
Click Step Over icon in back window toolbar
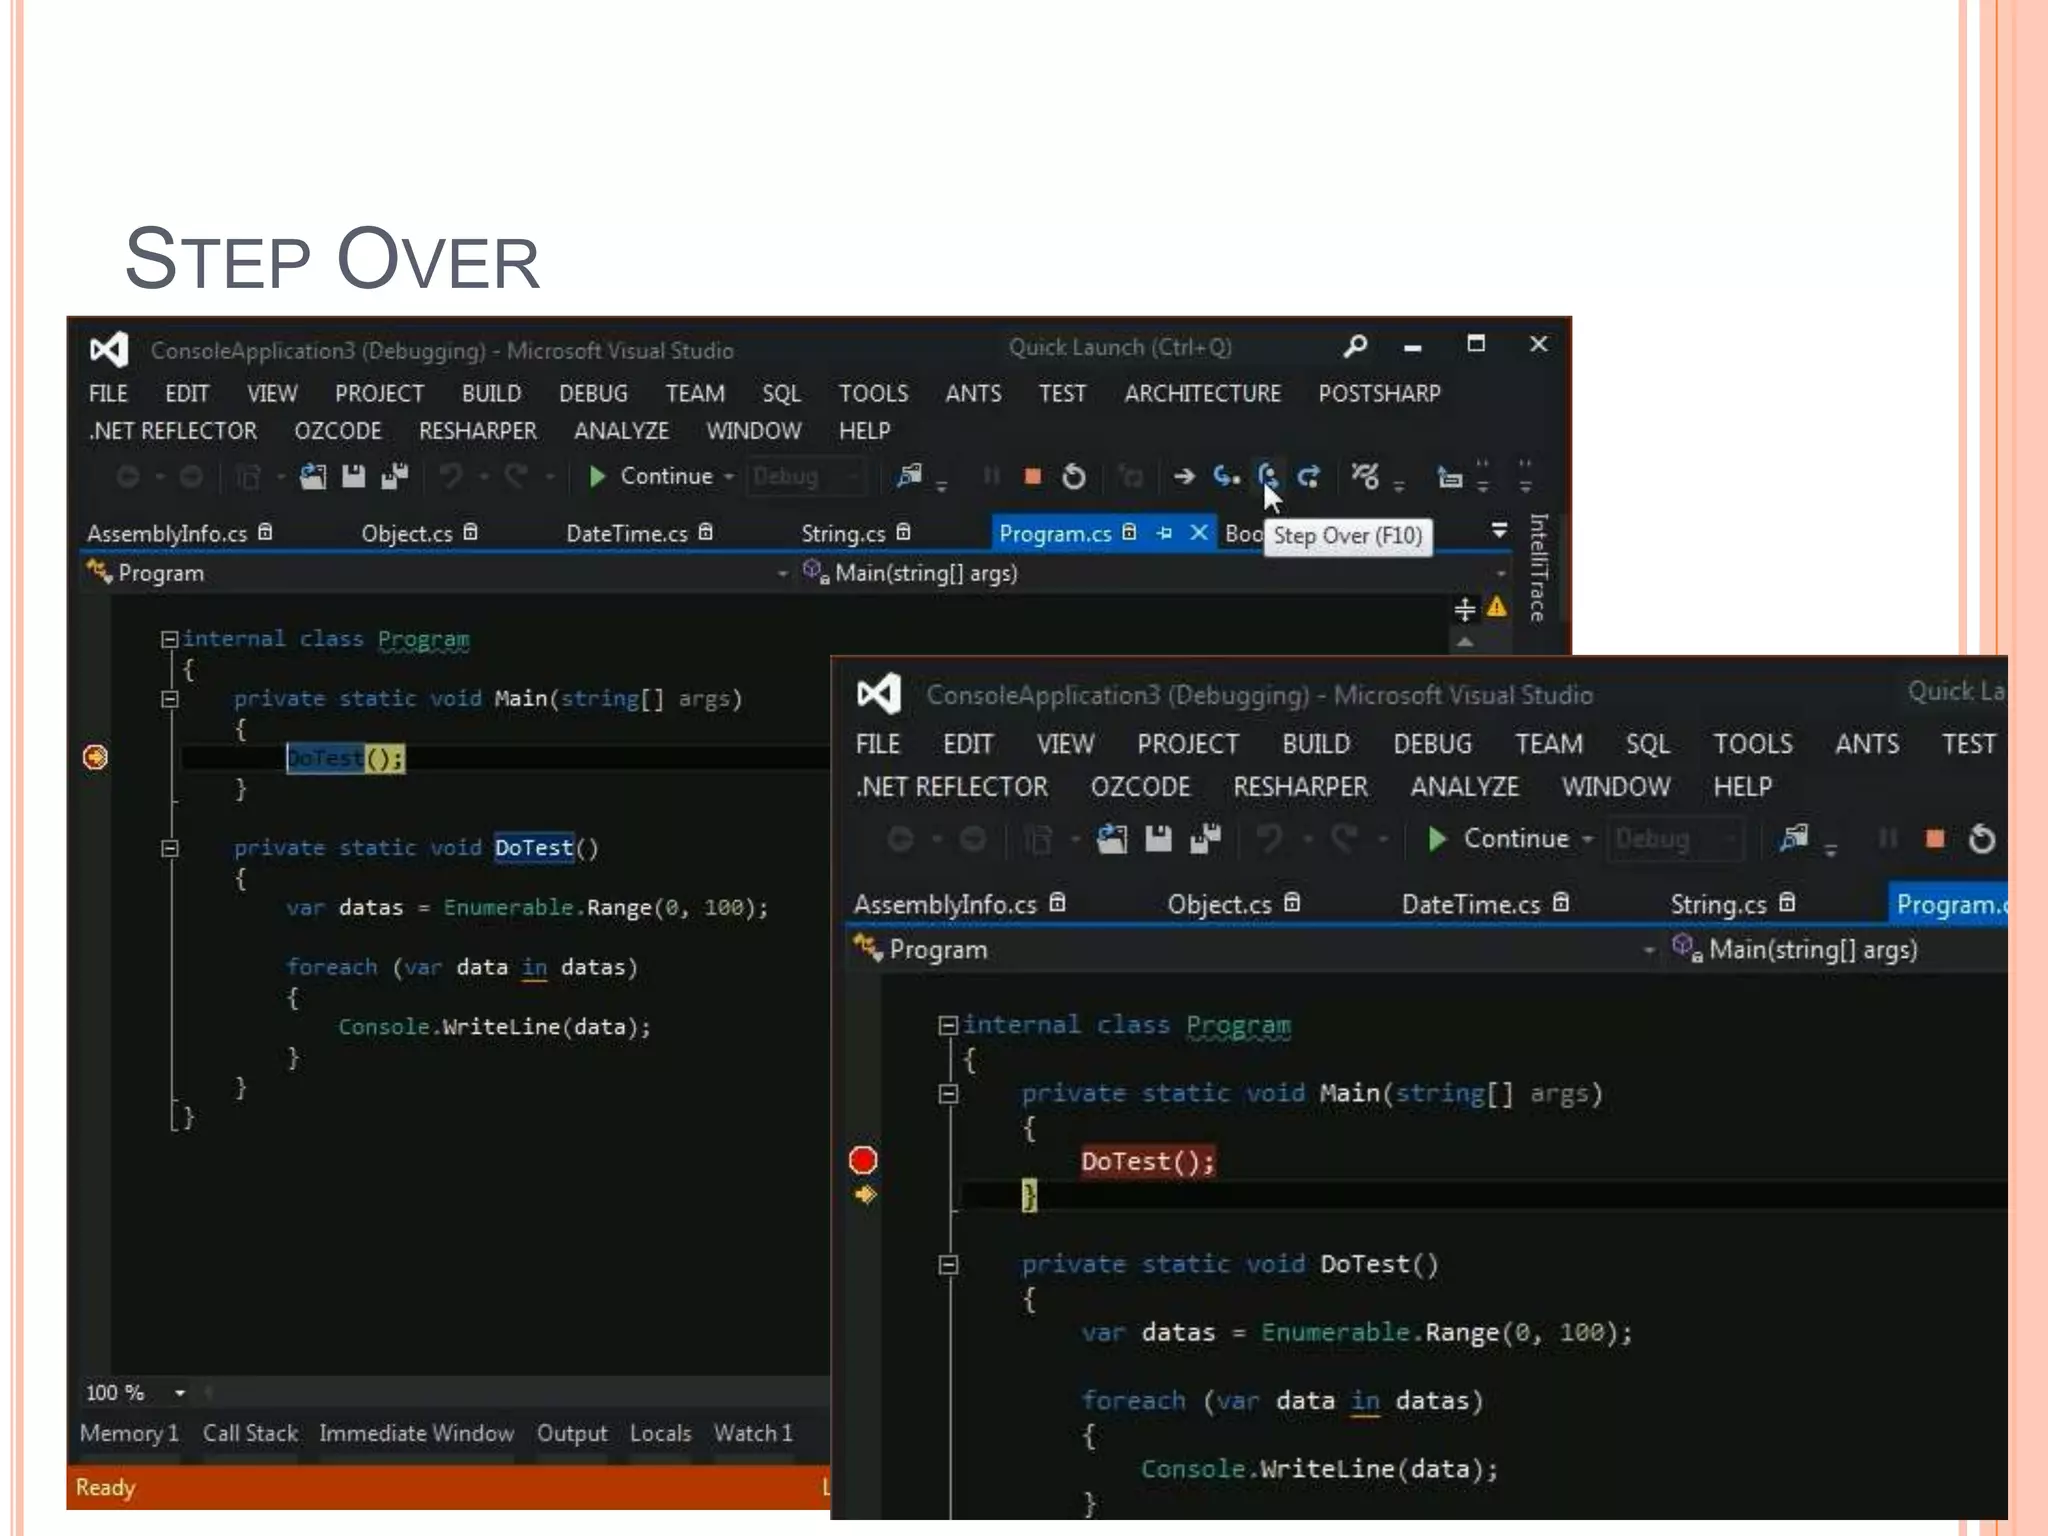point(1267,476)
